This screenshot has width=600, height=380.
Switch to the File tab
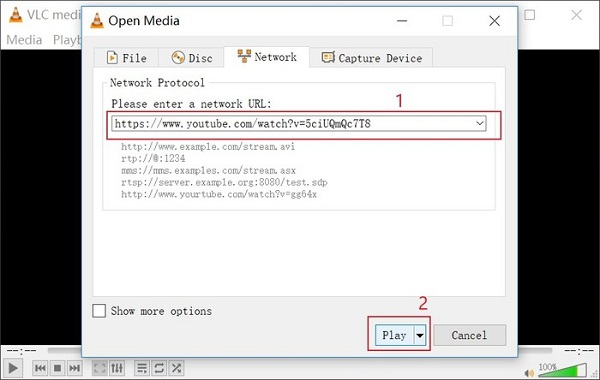pyautogui.click(x=126, y=58)
